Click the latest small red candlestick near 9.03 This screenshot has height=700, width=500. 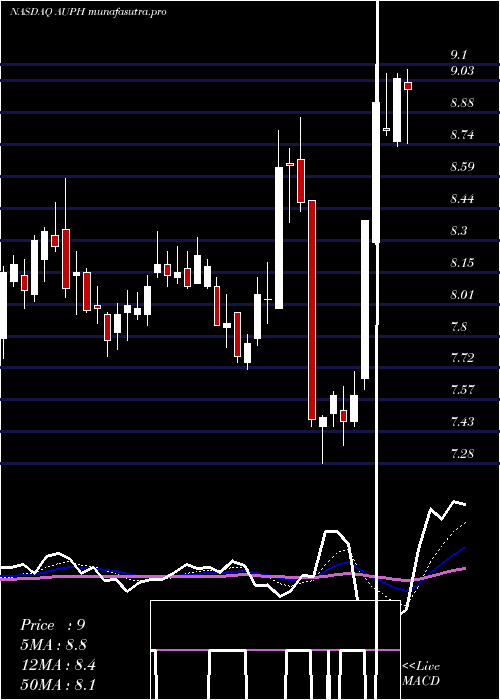click(x=408, y=86)
